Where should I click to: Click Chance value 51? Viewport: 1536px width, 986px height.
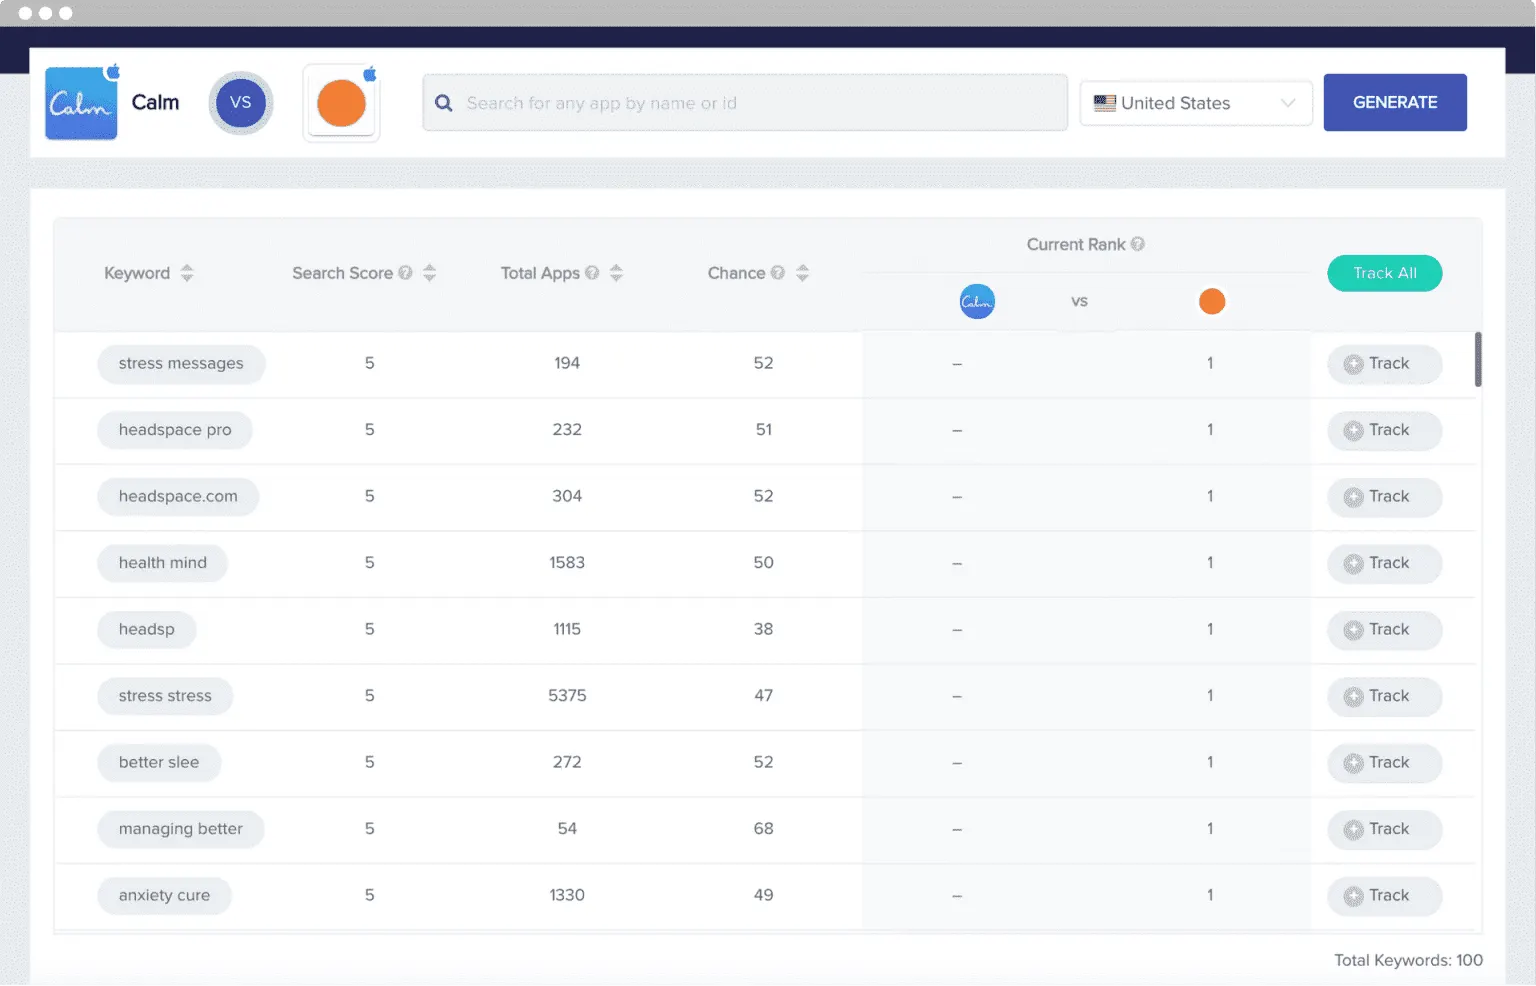pos(764,429)
